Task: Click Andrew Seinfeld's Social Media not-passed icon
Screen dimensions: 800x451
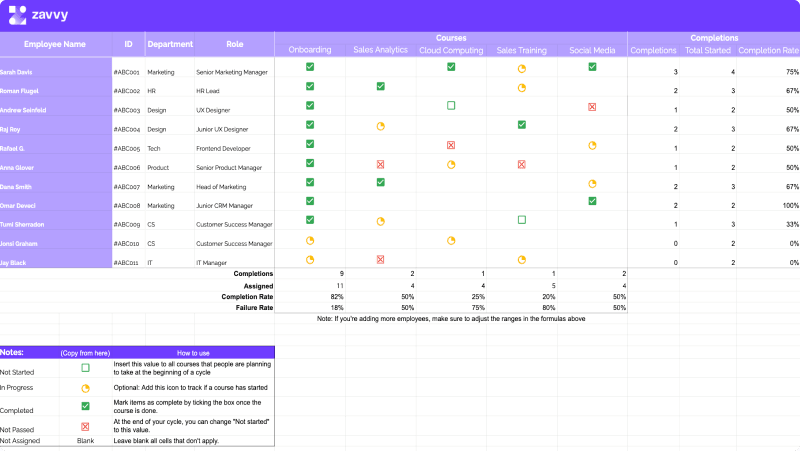Action: coord(592,107)
